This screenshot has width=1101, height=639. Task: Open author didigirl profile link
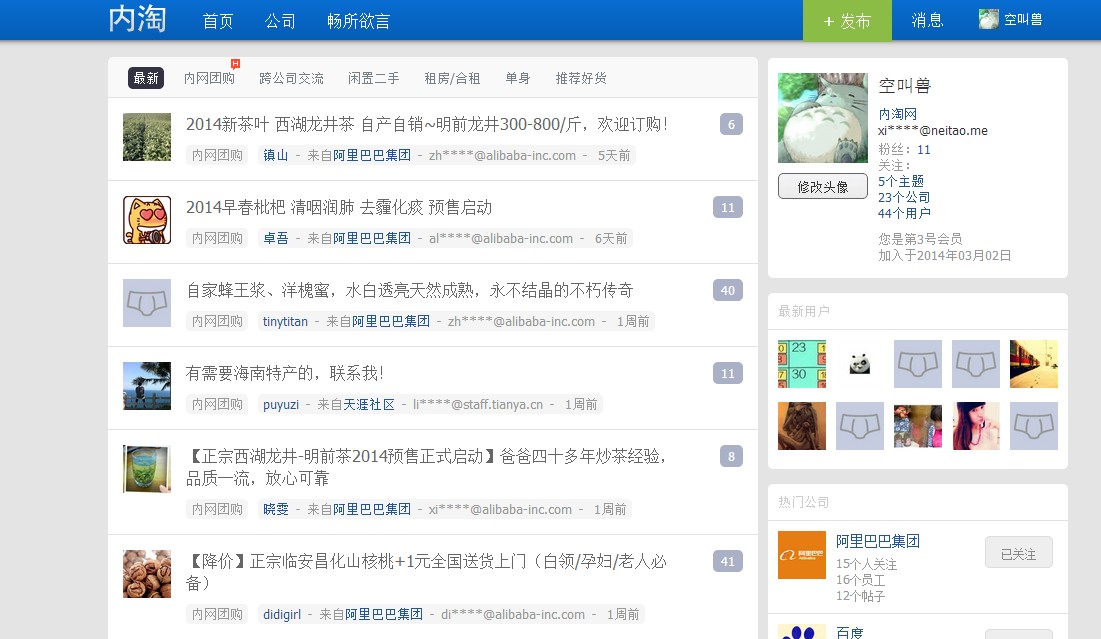click(x=282, y=614)
